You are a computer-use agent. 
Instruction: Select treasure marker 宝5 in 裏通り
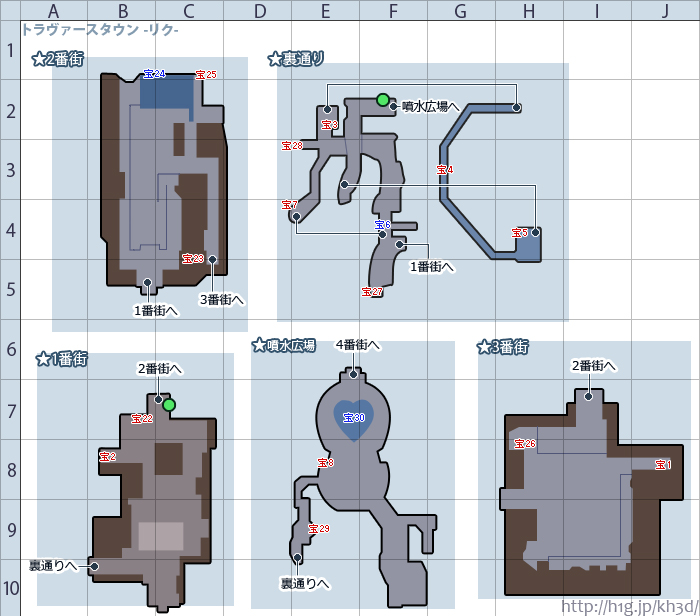[x=520, y=233]
